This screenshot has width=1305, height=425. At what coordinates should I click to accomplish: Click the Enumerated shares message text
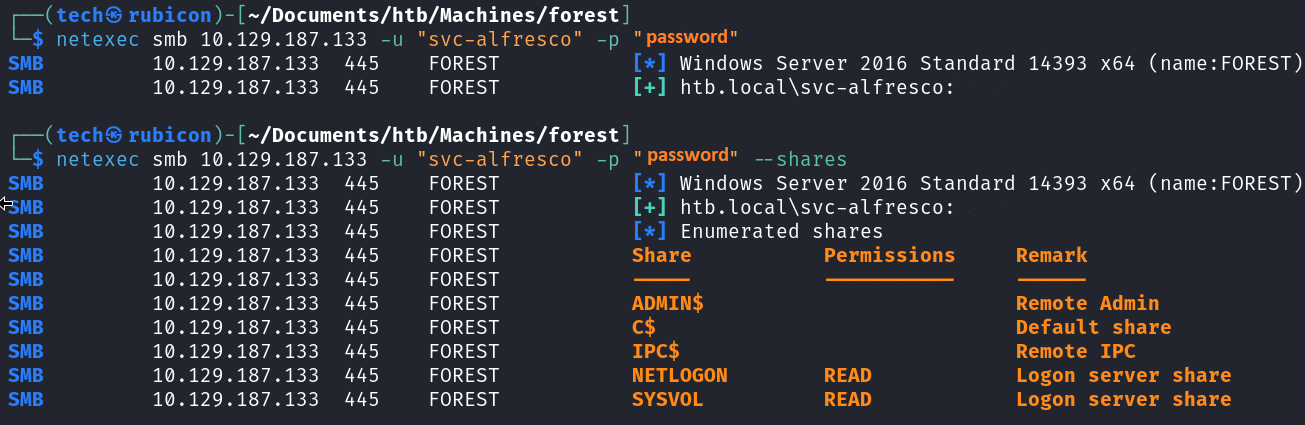[782, 231]
